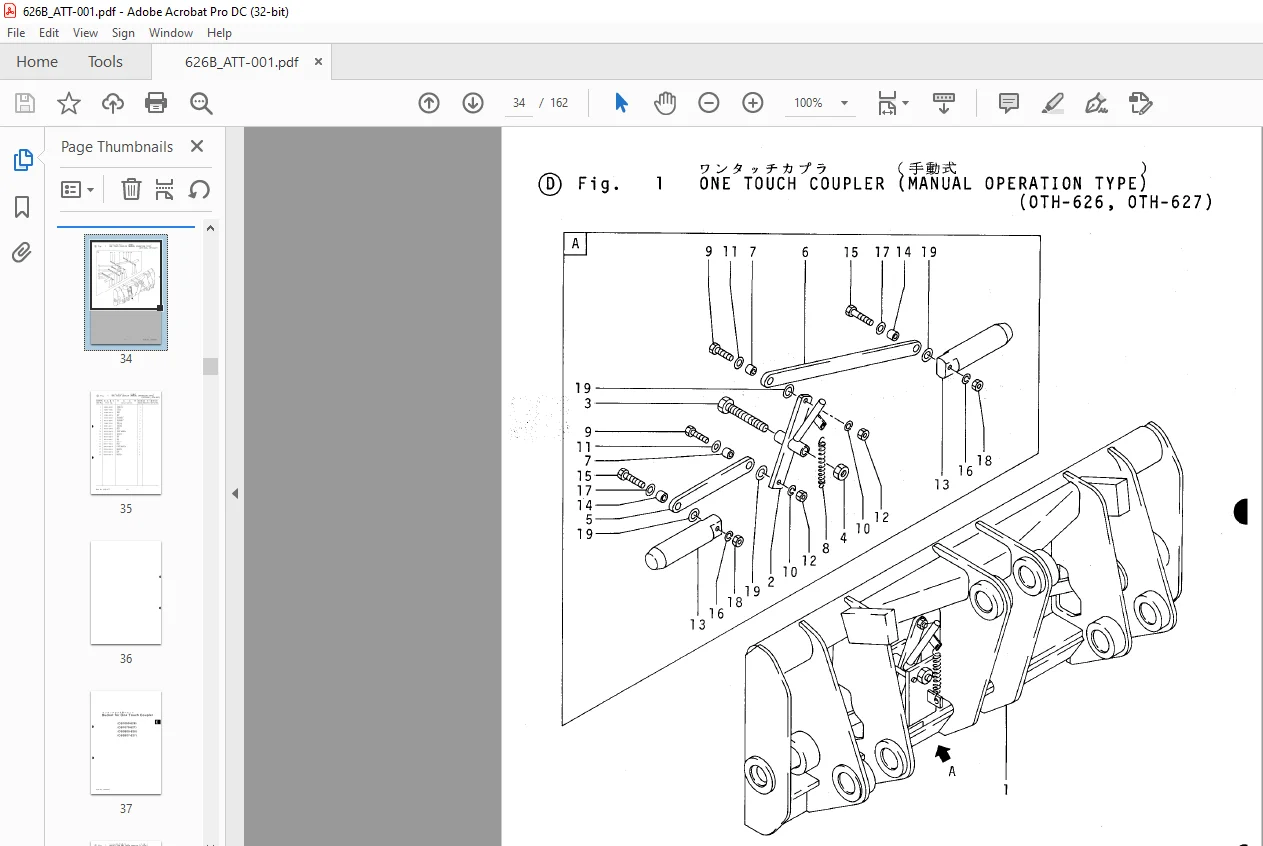
Task: Open the find text magnifier
Action: tap(202, 103)
